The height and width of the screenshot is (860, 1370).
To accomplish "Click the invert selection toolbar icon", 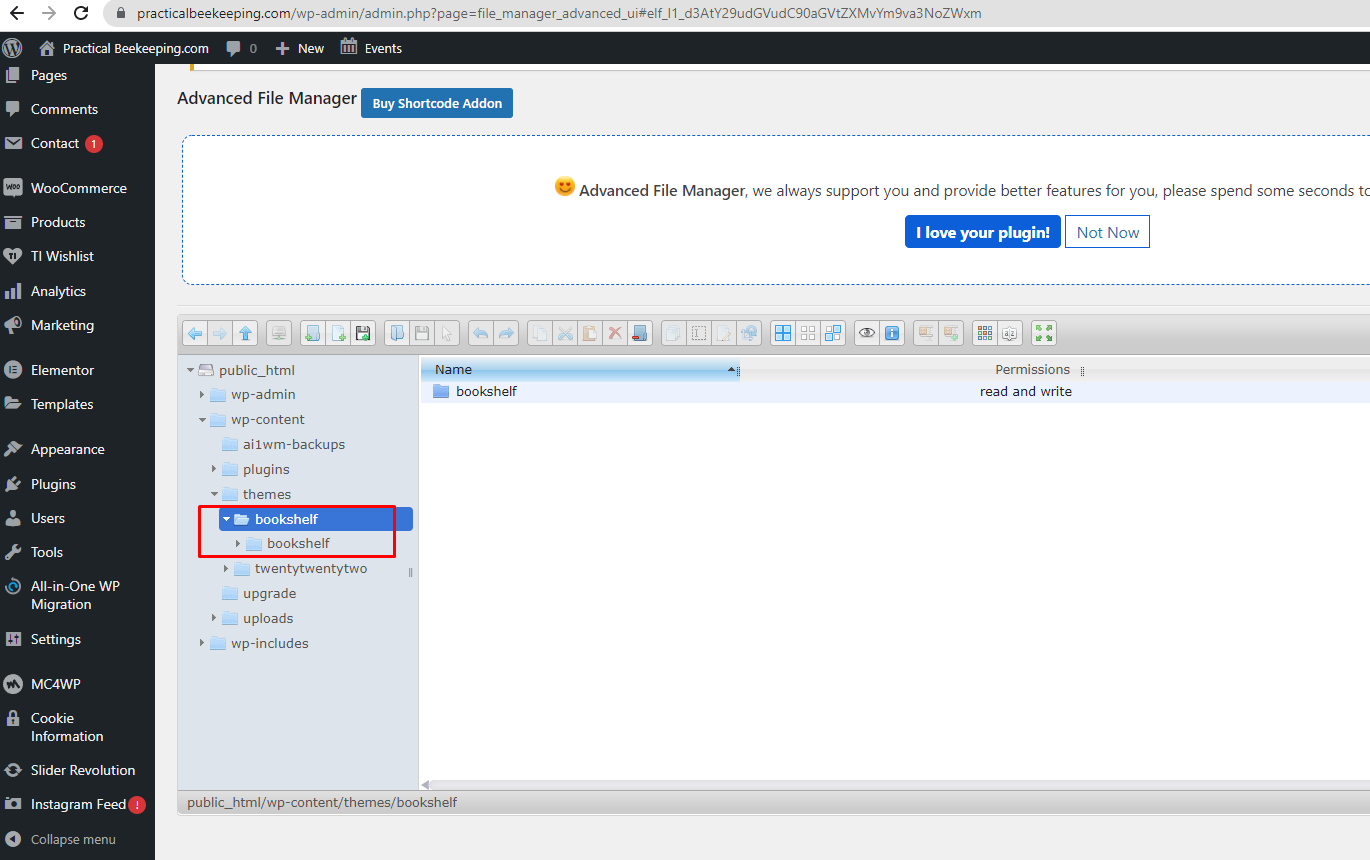I will tap(833, 333).
